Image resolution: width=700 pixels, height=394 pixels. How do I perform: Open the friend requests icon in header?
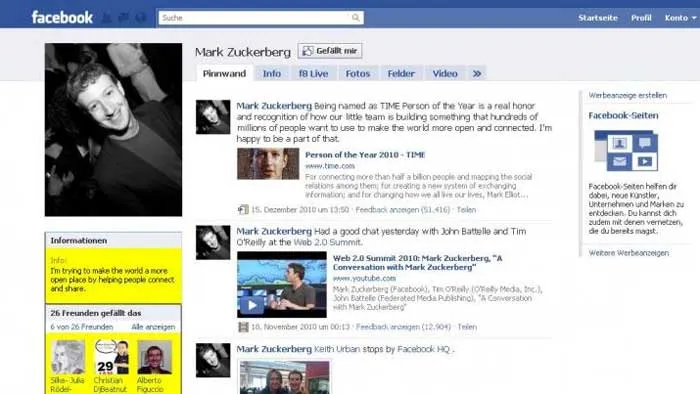pyautogui.click(x=107, y=17)
